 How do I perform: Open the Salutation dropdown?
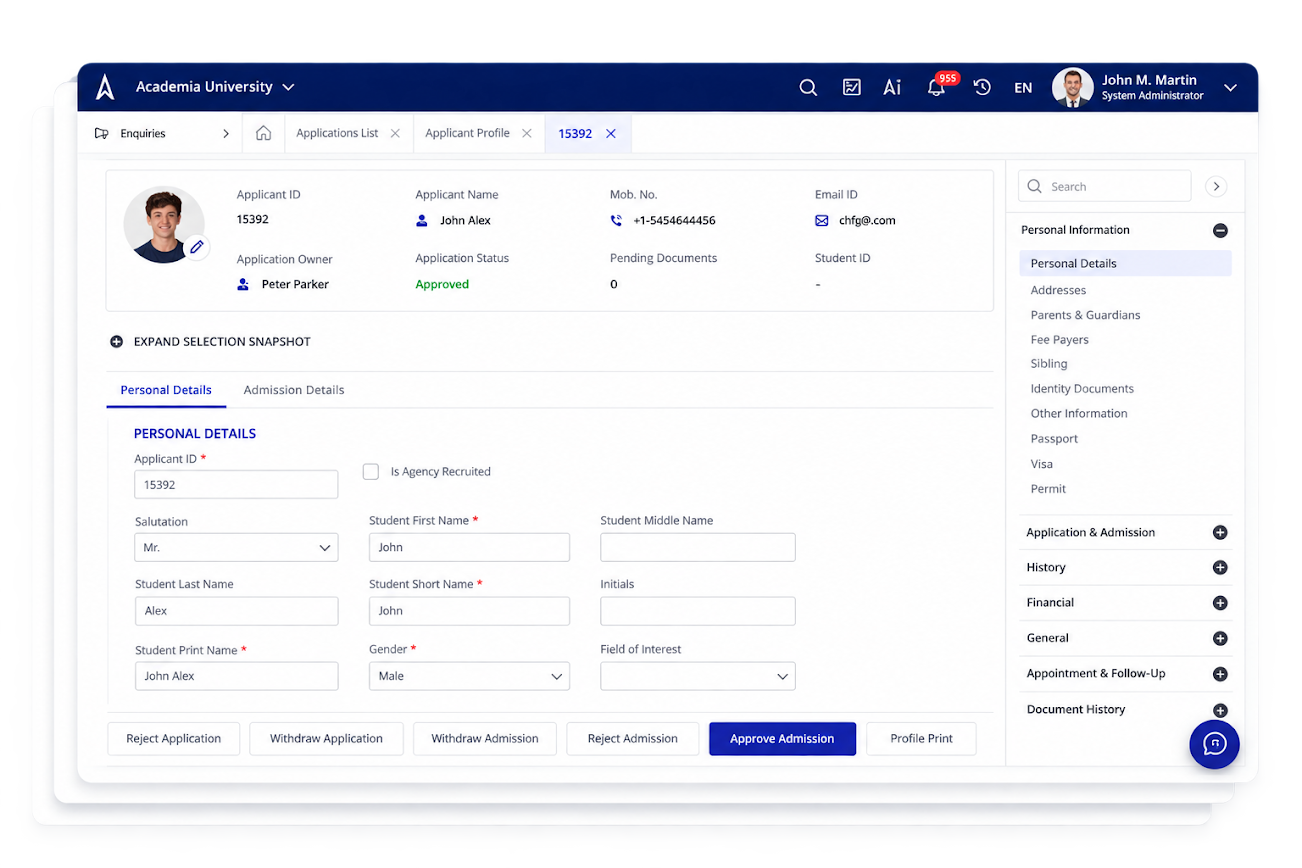(236, 548)
